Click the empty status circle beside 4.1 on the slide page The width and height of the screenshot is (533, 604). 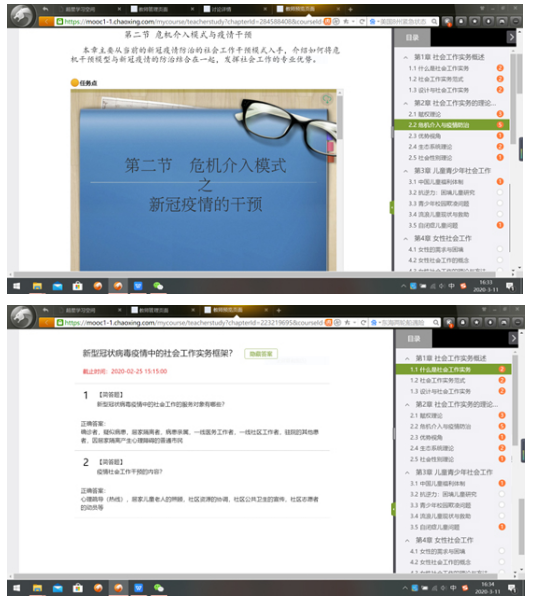500,249
